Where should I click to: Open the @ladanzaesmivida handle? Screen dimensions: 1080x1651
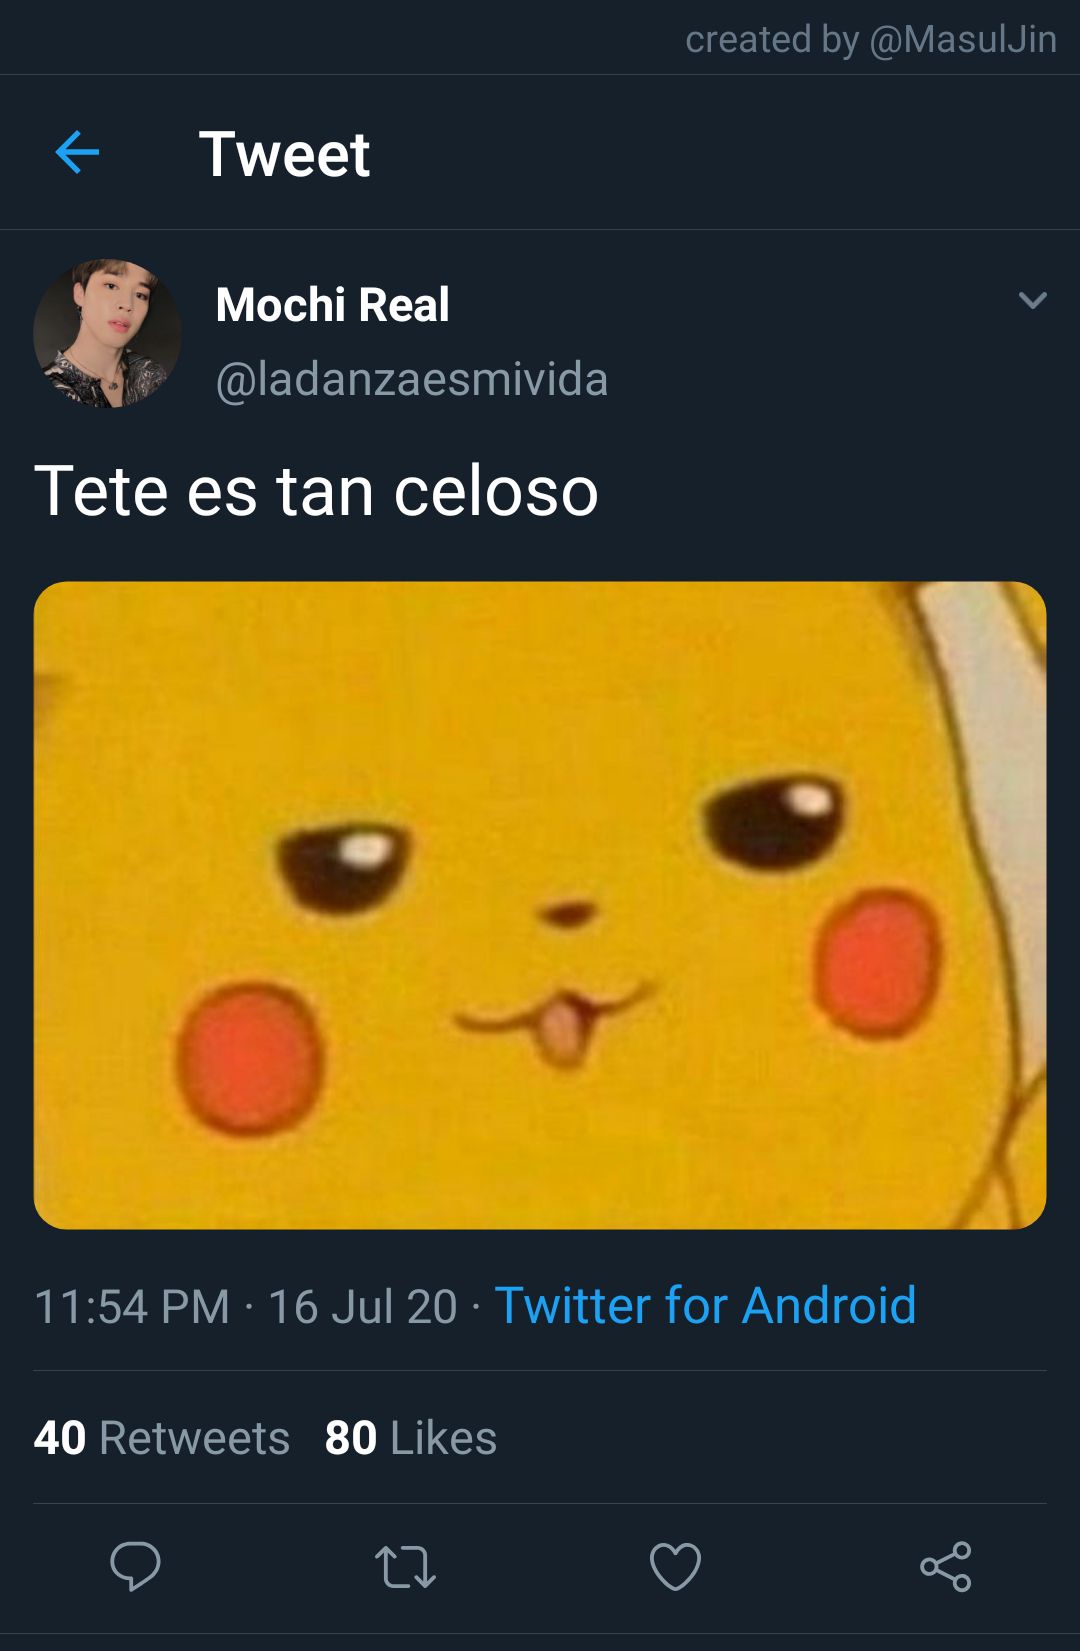pyautogui.click(x=412, y=380)
